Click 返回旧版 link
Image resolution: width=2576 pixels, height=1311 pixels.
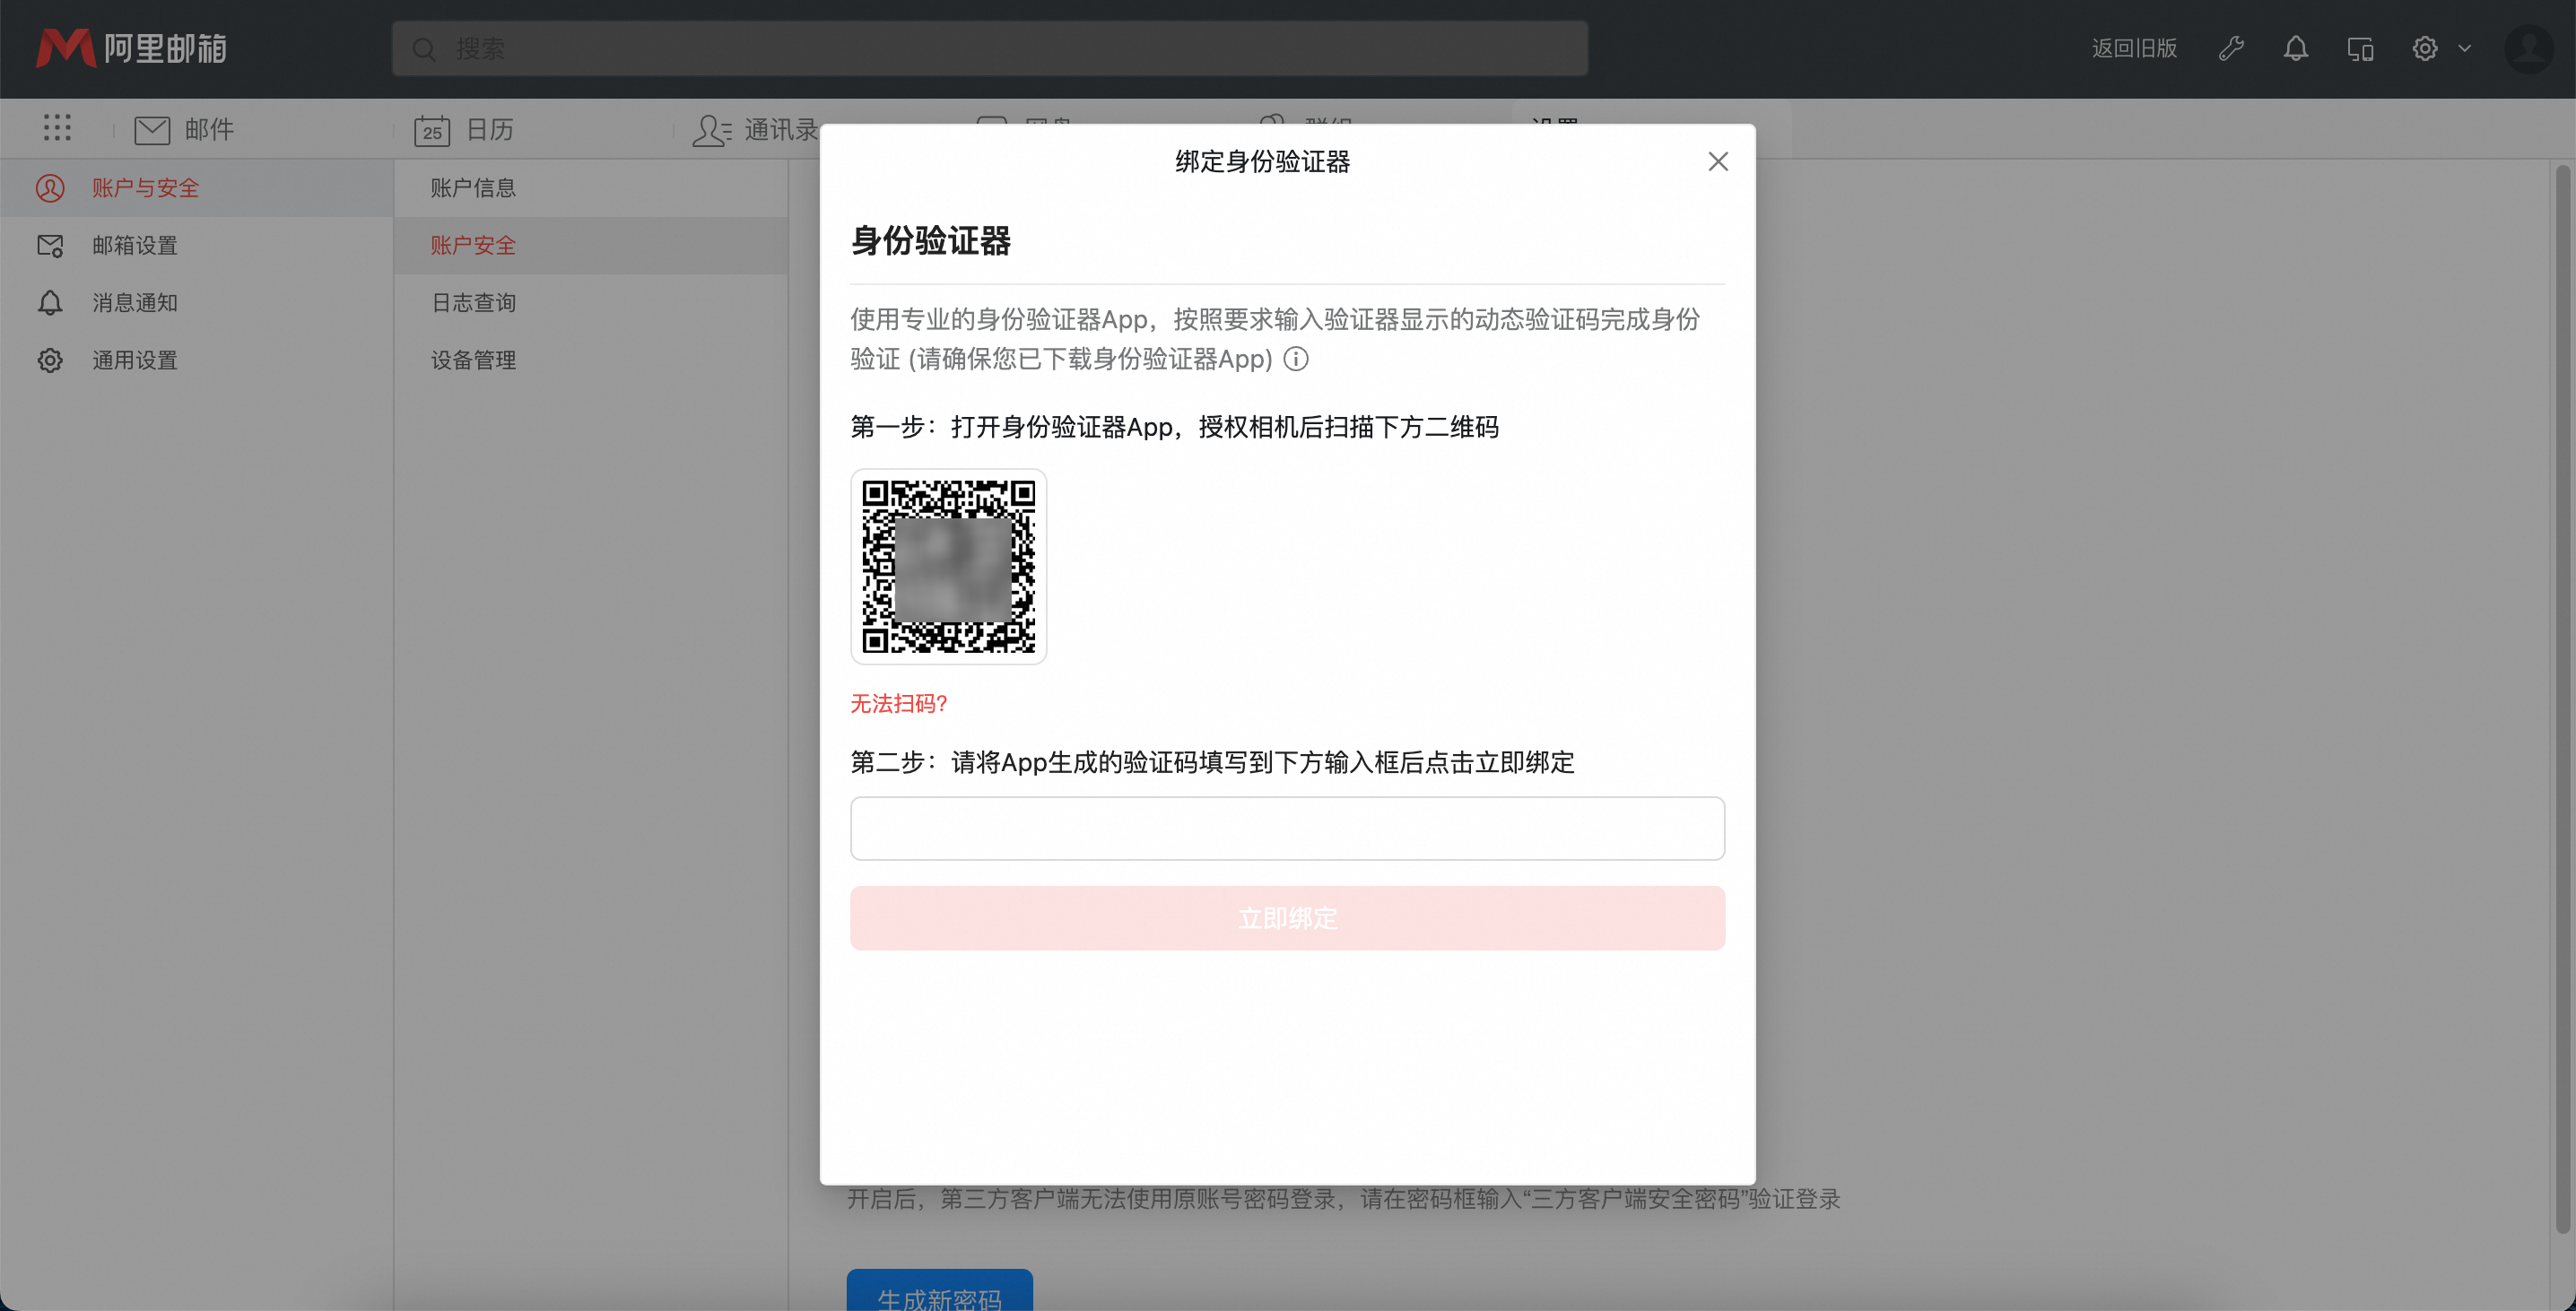[2134, 48]
